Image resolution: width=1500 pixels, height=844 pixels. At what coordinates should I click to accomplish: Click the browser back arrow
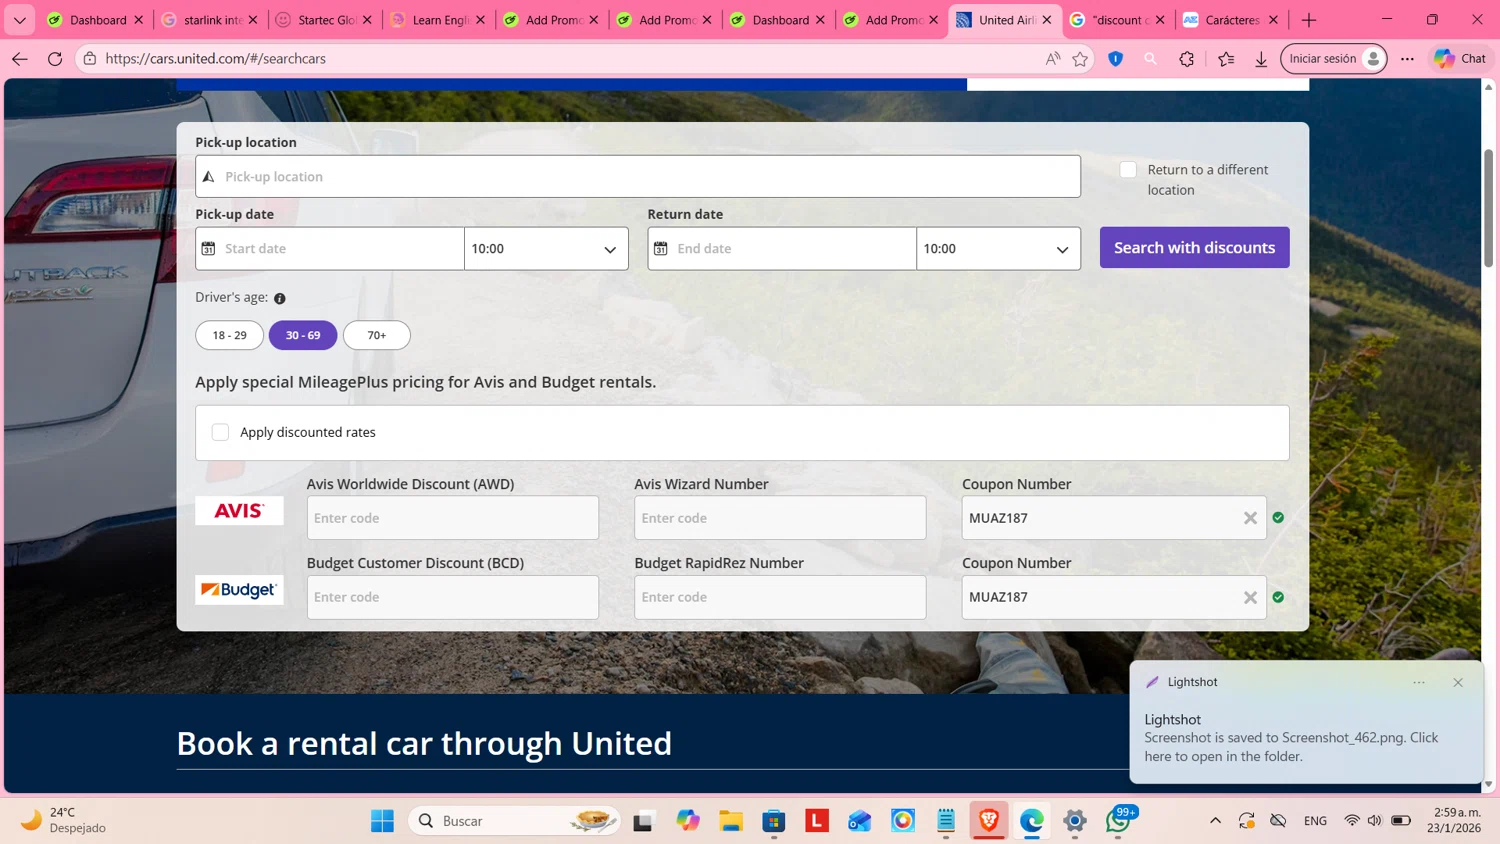[20, 59]
